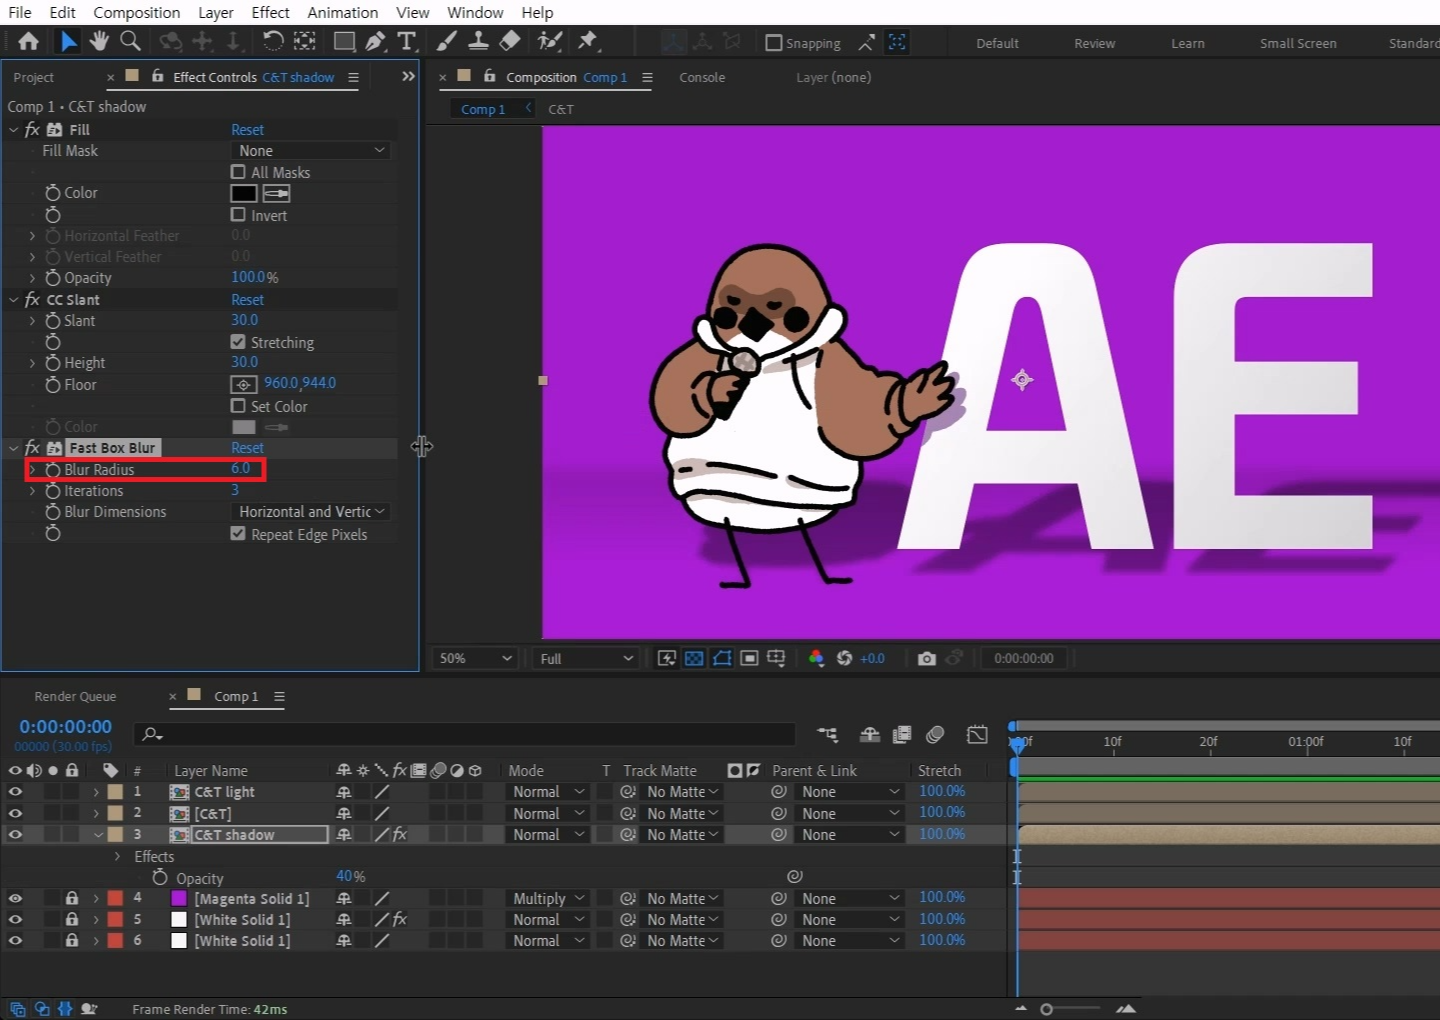Toggle mask and shape path visibility
Image resolution: width=1440 pixels, height=1020 pixels.
pyautogui.click(x=722, y=658)
